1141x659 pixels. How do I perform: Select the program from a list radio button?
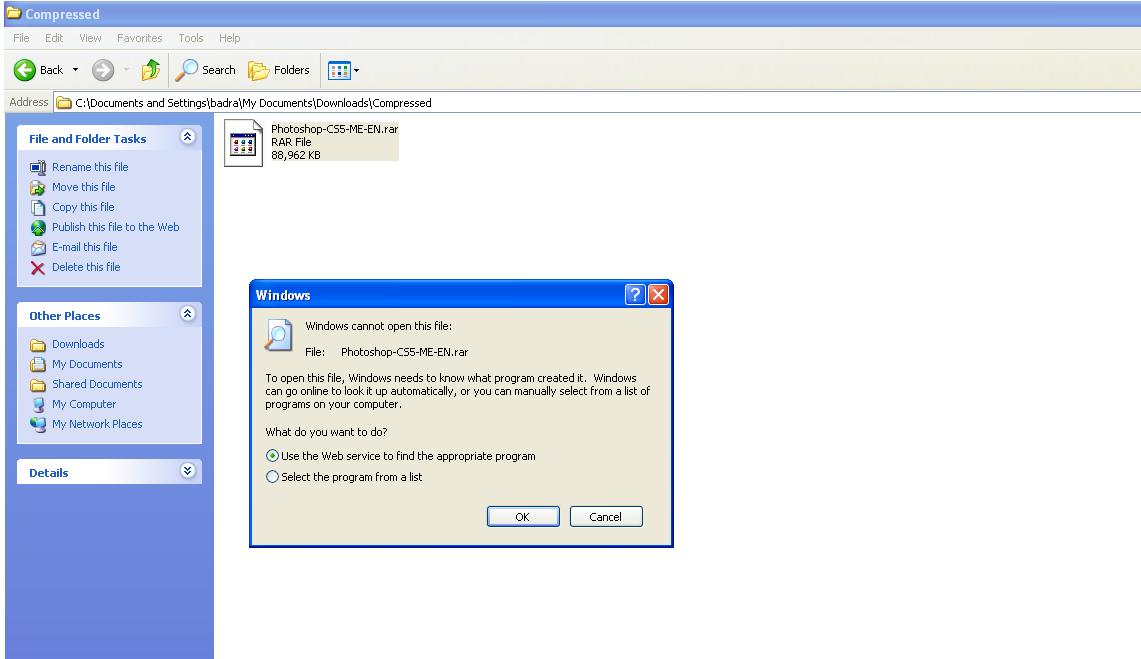point(272,477)
